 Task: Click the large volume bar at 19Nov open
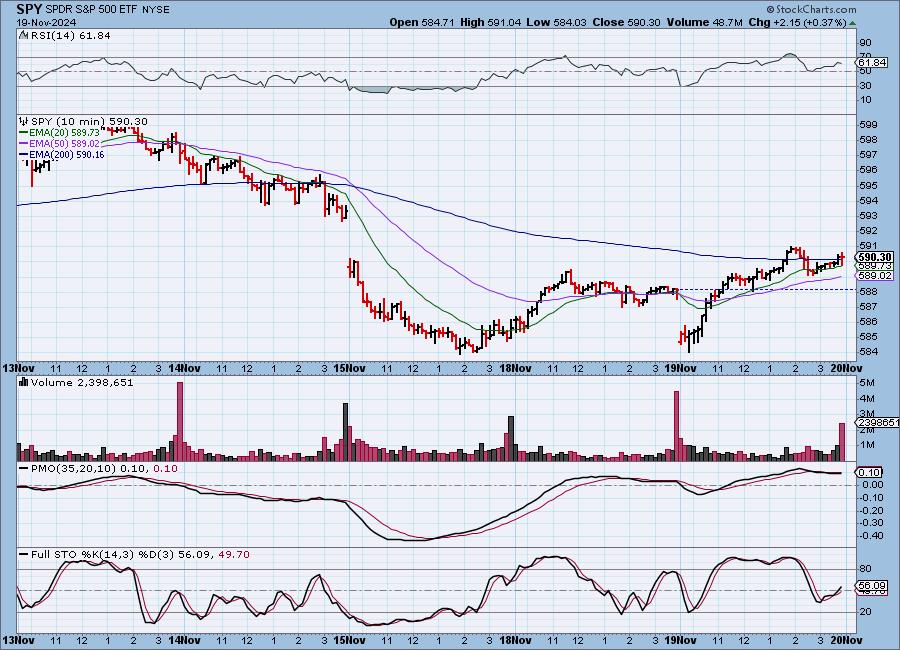[676, 425]
